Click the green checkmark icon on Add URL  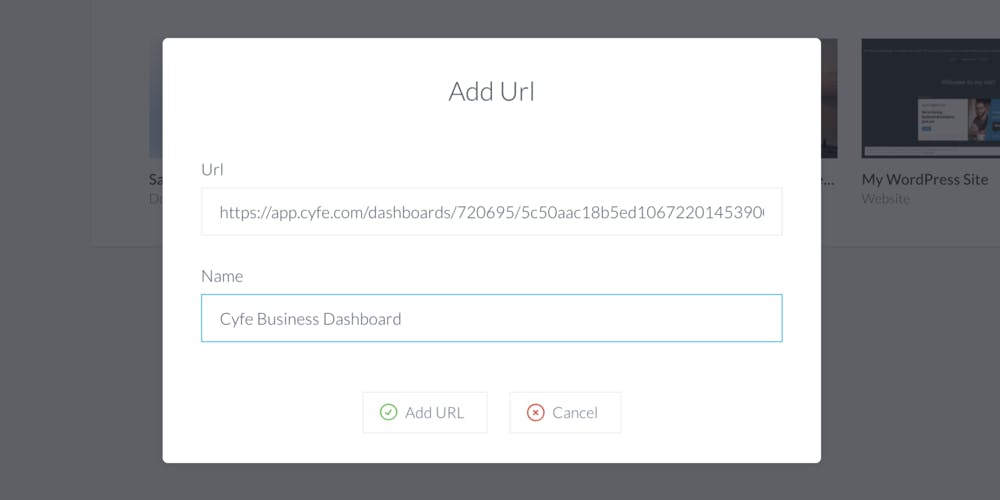388,412
